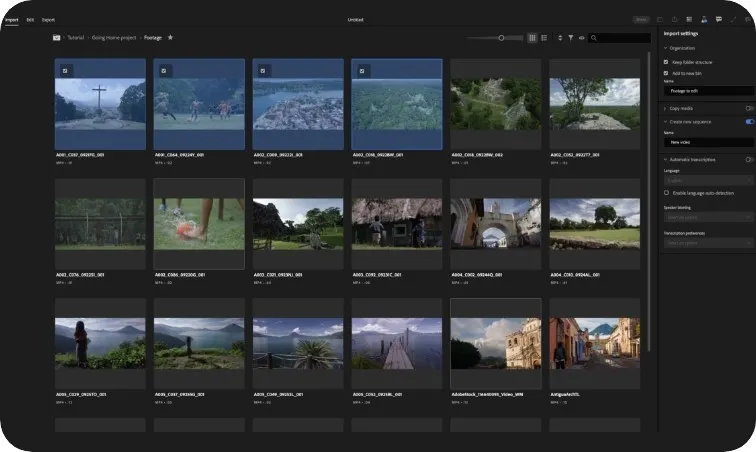Toggle Keep folder structure checkbox
The height and width of the screenshot is (452, 756).
(666, 62)
